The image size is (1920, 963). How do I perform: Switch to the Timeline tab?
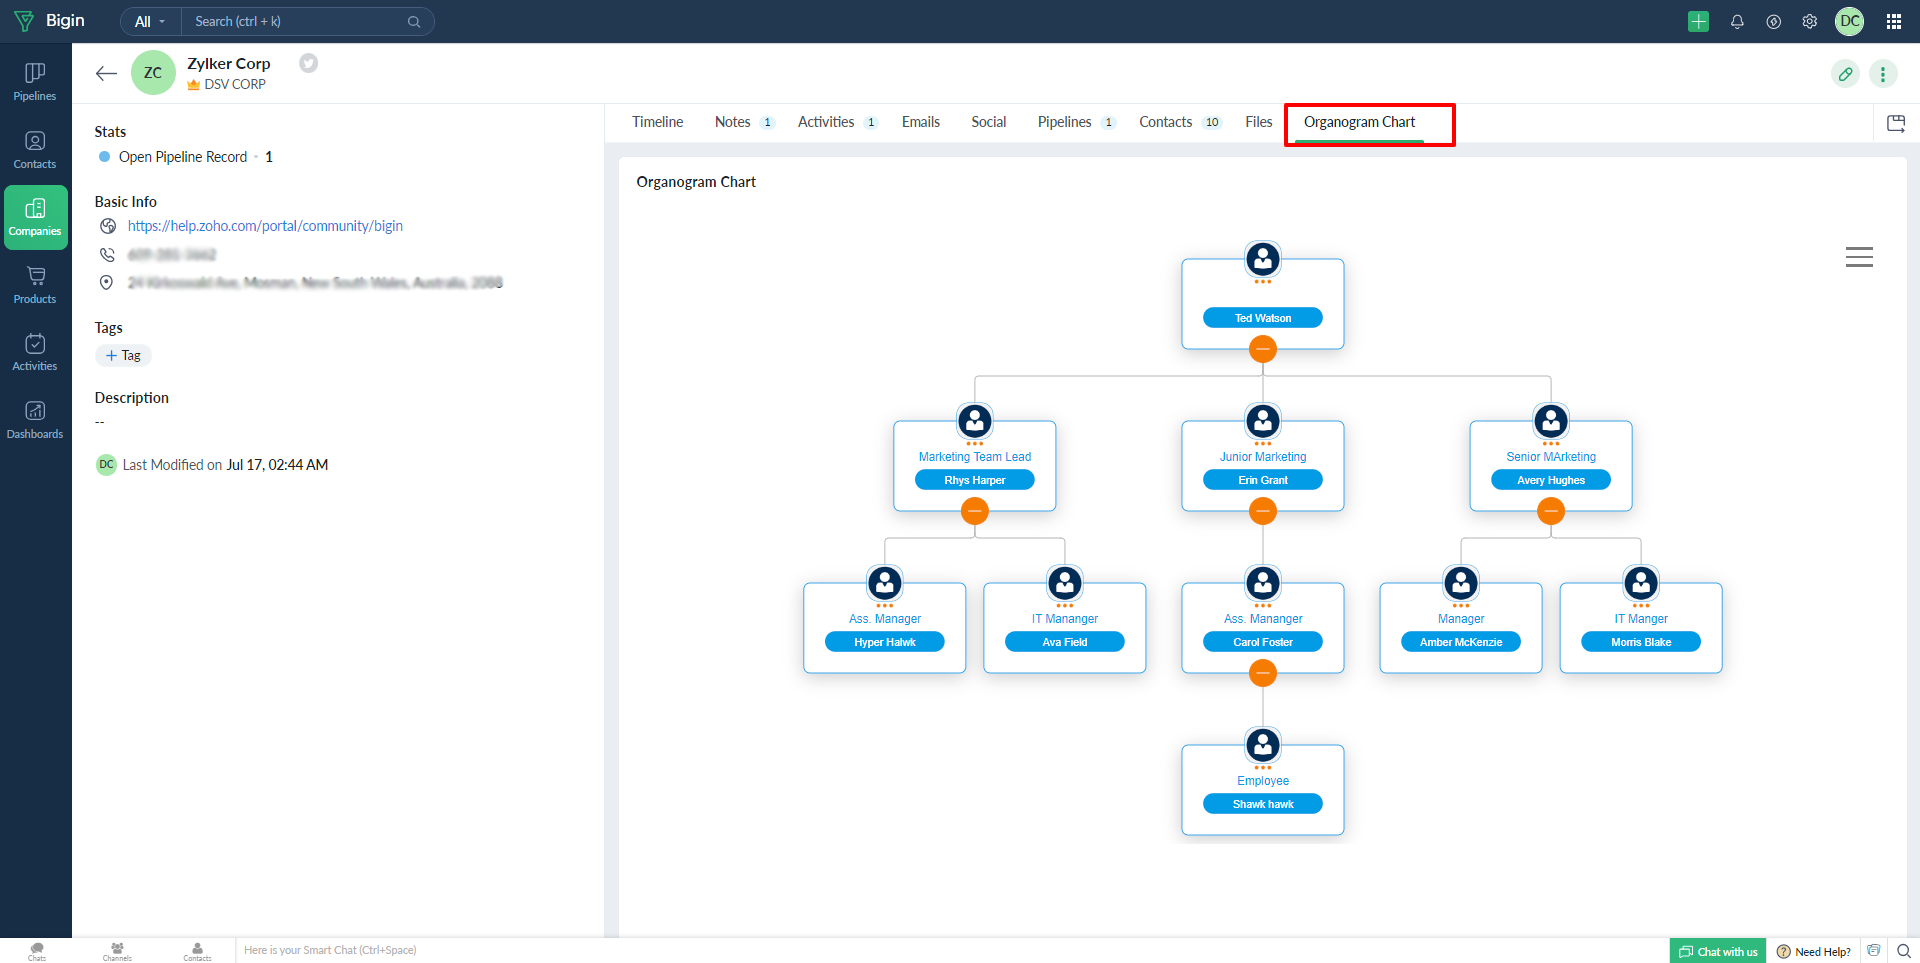657,122
